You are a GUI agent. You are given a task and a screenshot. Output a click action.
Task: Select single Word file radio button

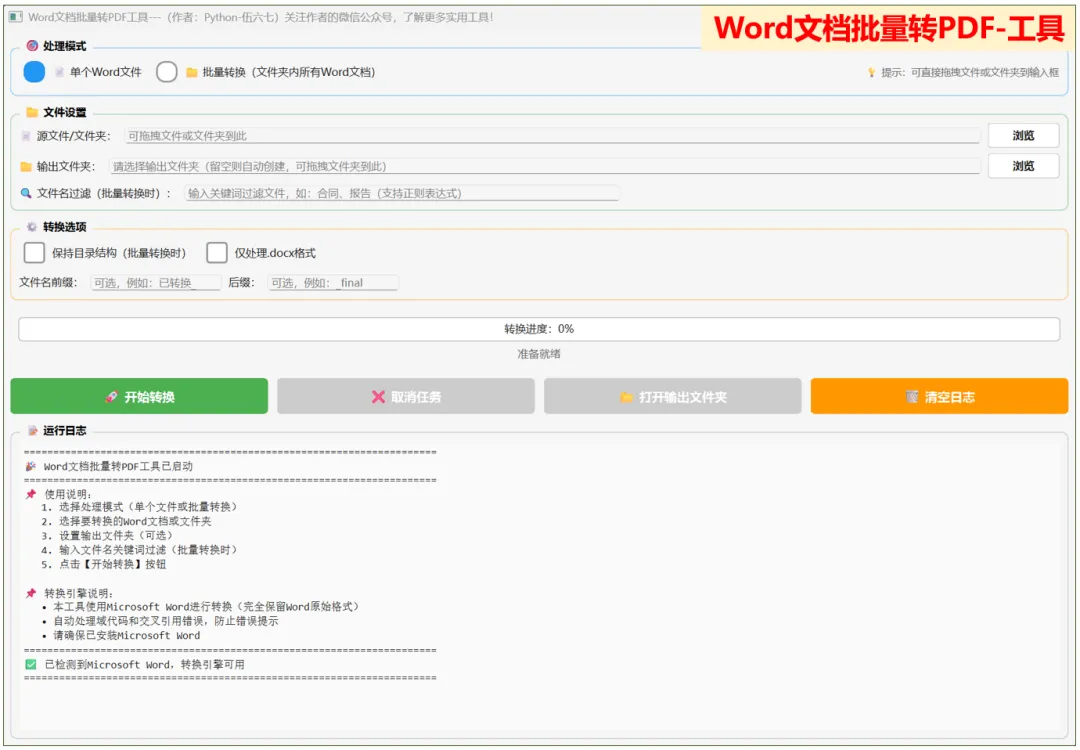click(x=34, y=72)
